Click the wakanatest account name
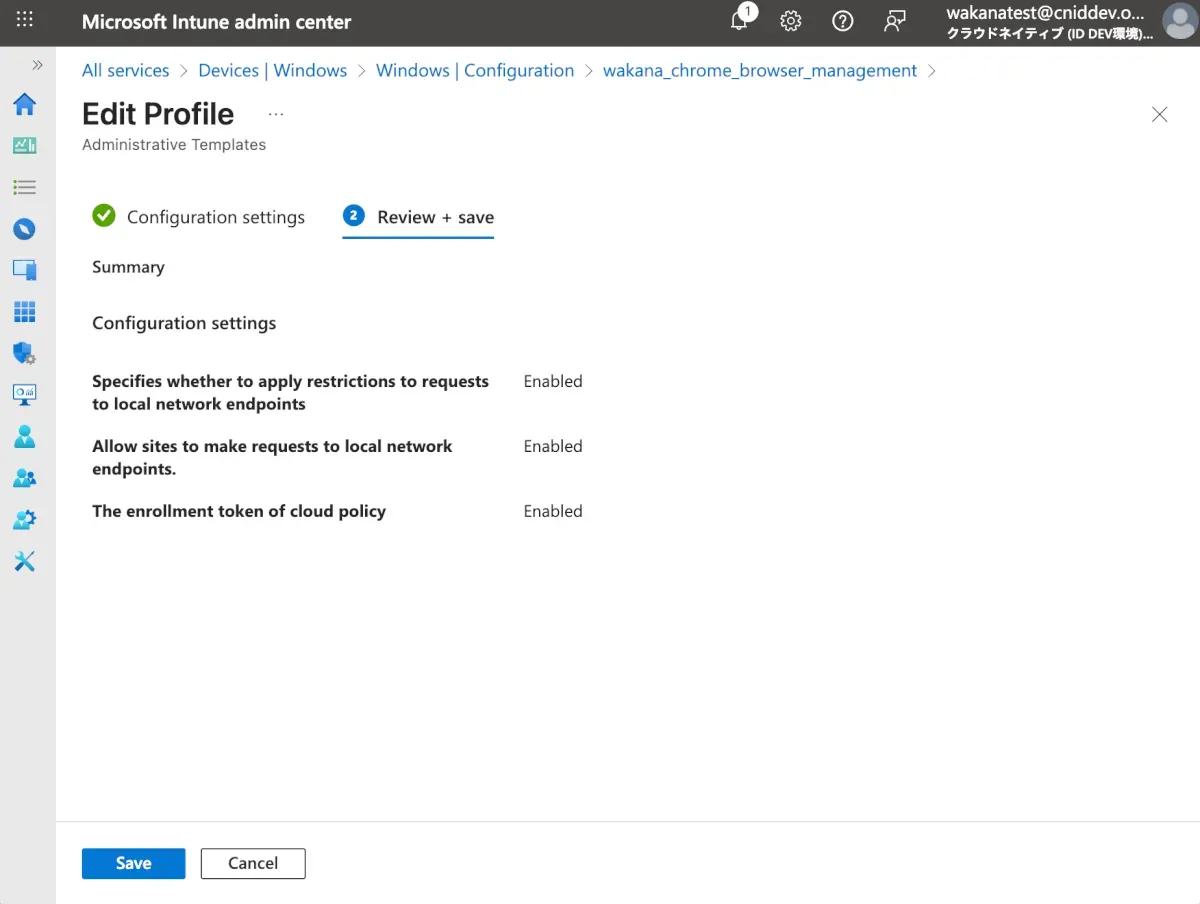This screenshot has height=904, width=1200. (x=1045, y=14)
